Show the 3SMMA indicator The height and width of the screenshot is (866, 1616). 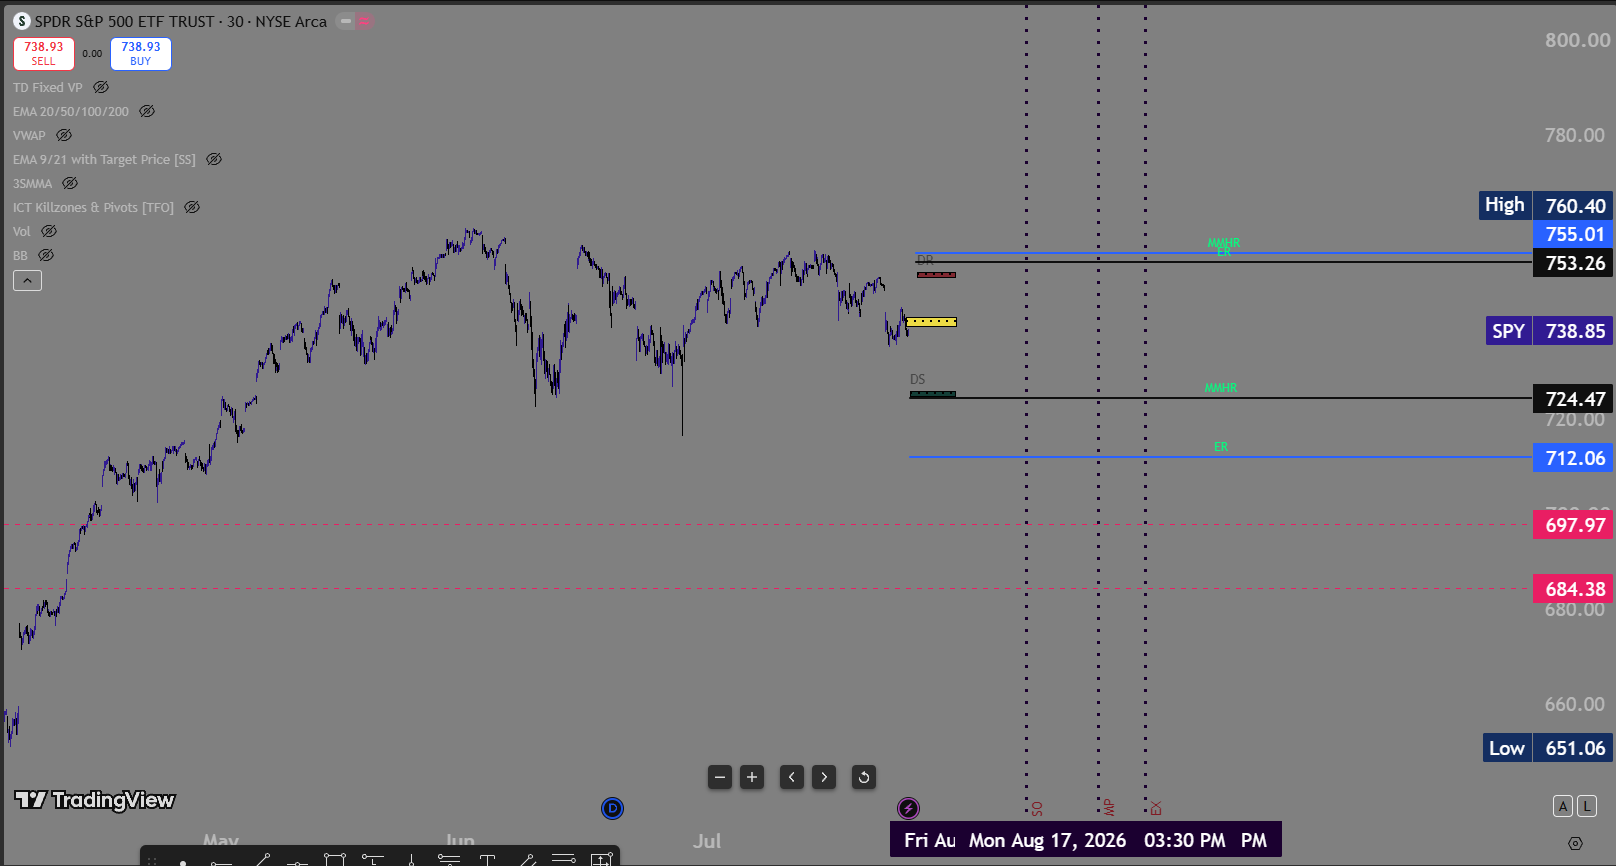[x=70, y=183]
